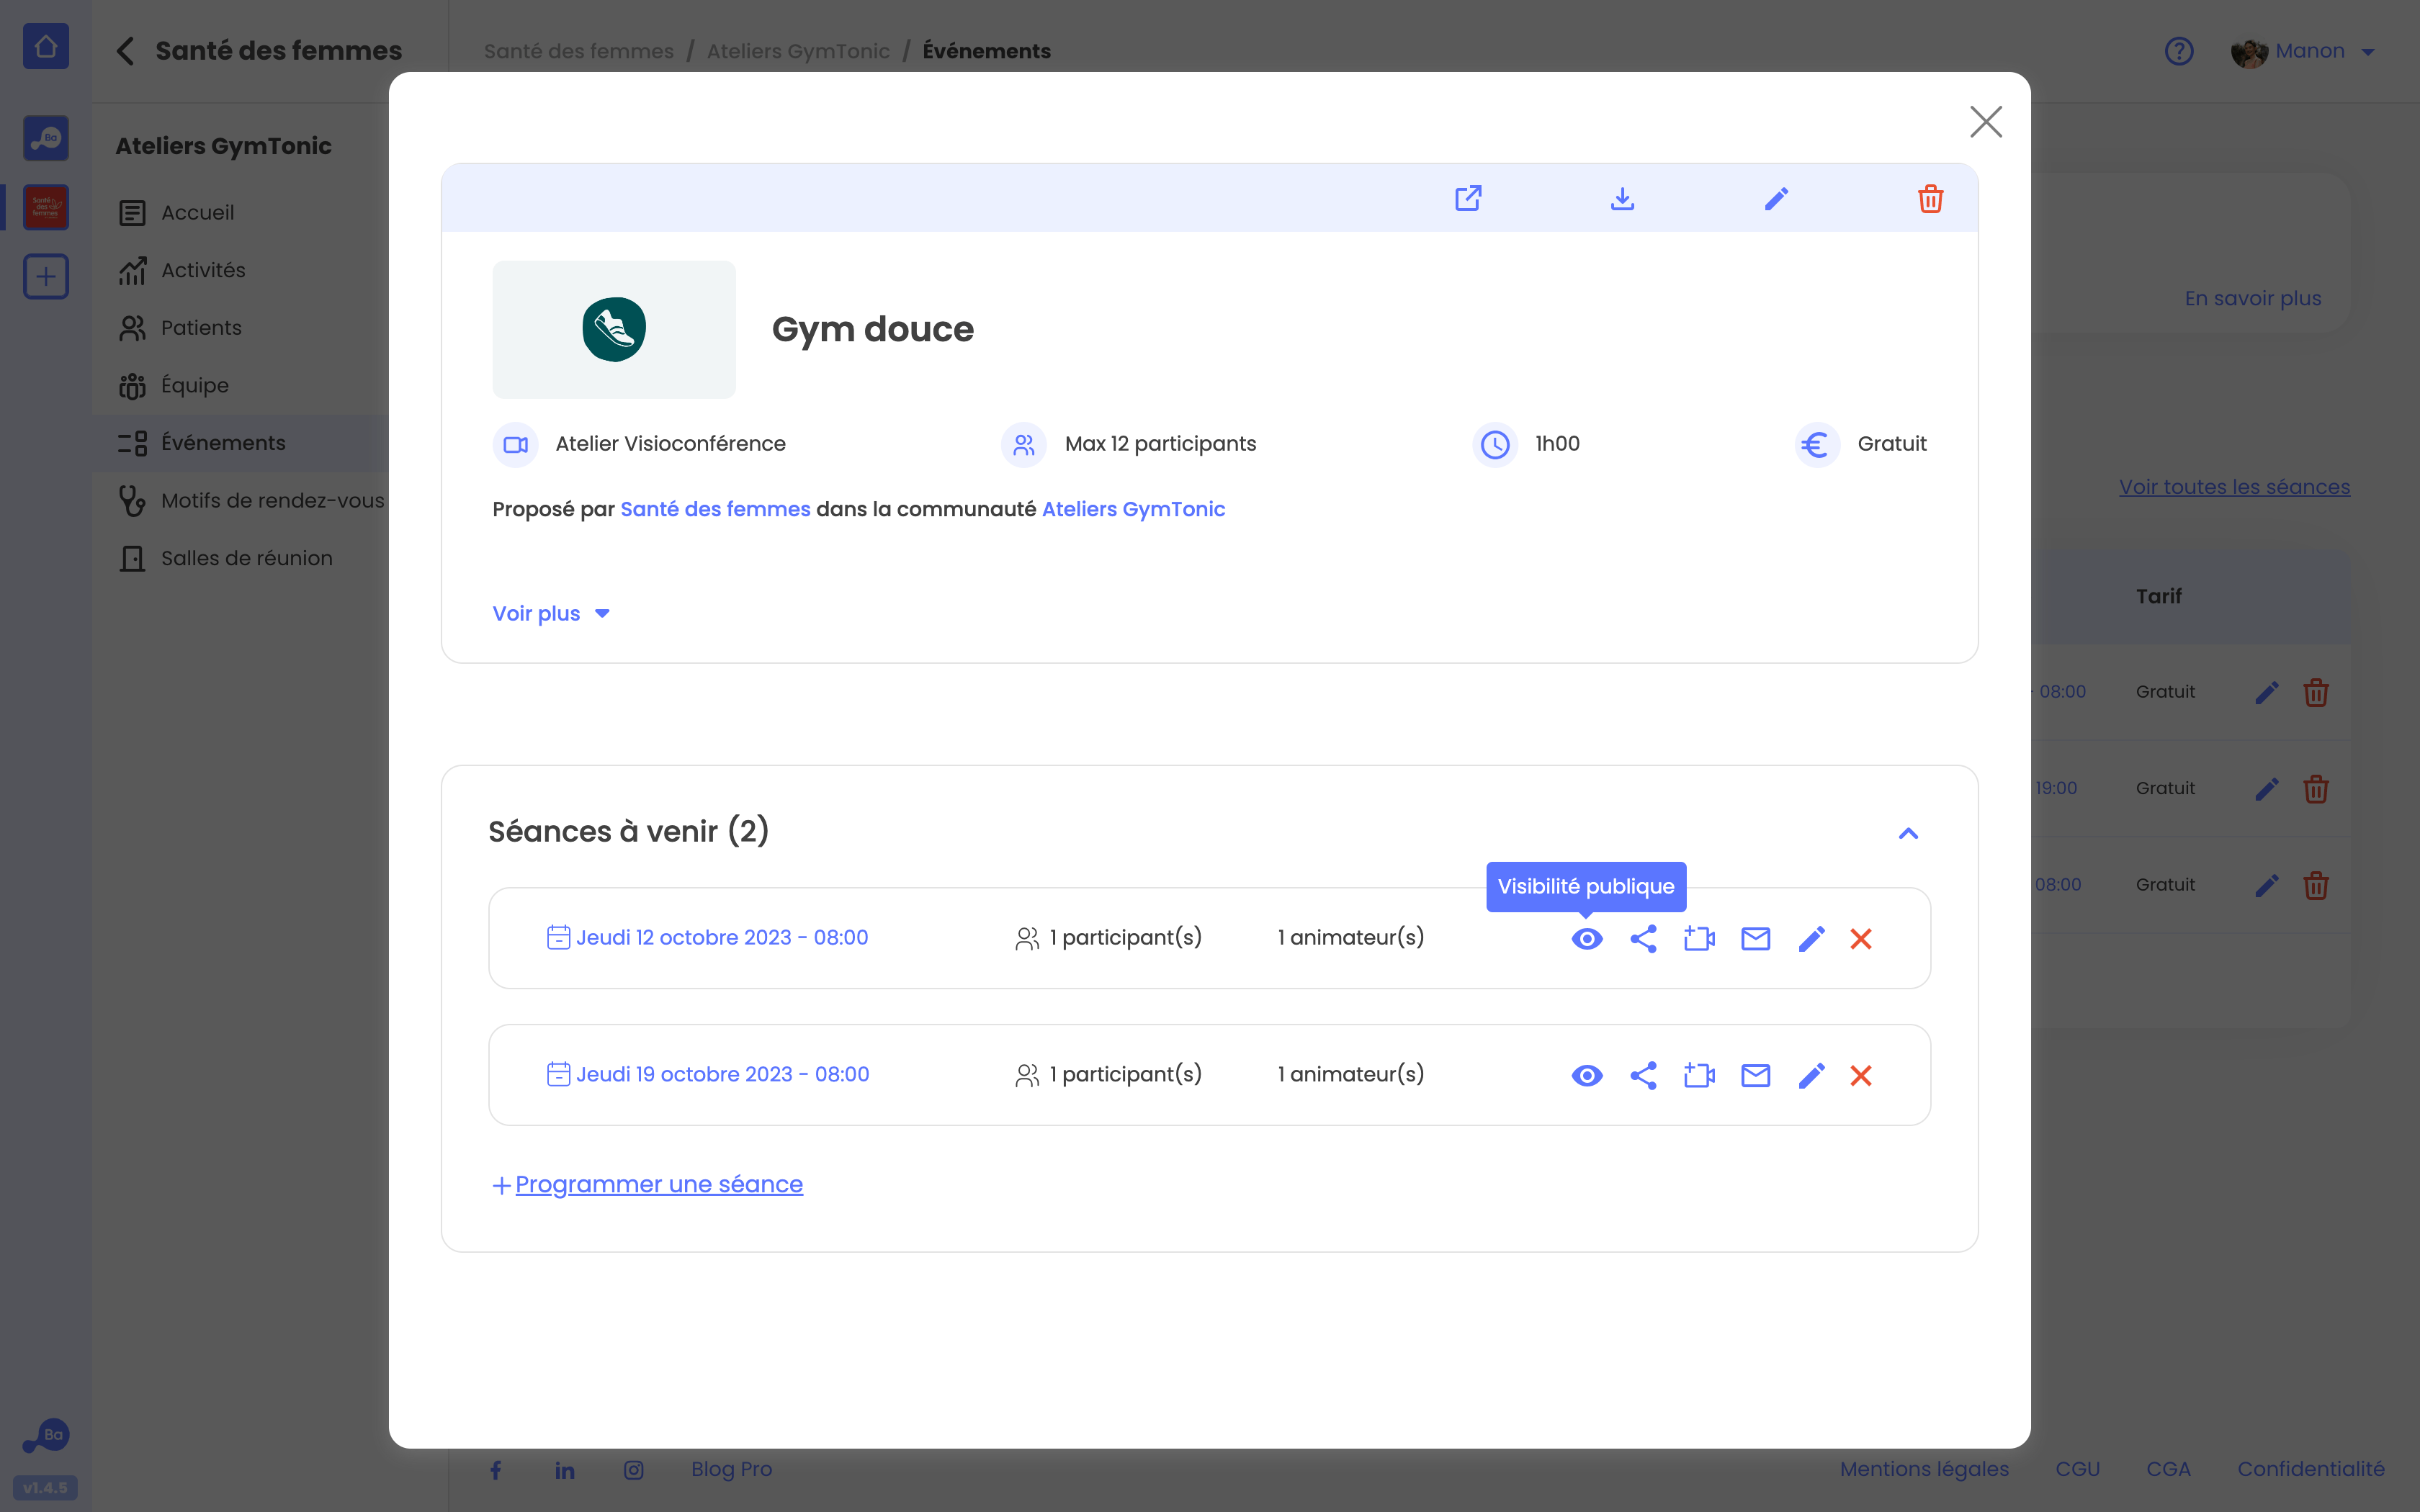Close the event details modal
The image size is (2420, 1512).
pos(1985,122)
